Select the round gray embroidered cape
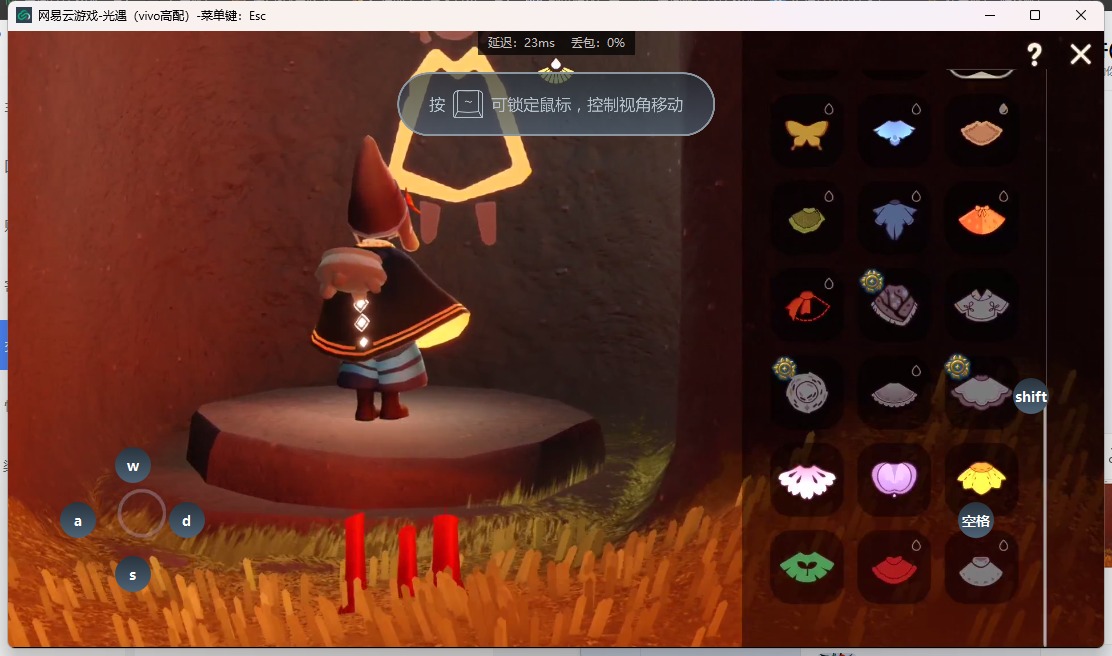The width and height of the screenshot is (1112, 656). click(x=807, y=393)
